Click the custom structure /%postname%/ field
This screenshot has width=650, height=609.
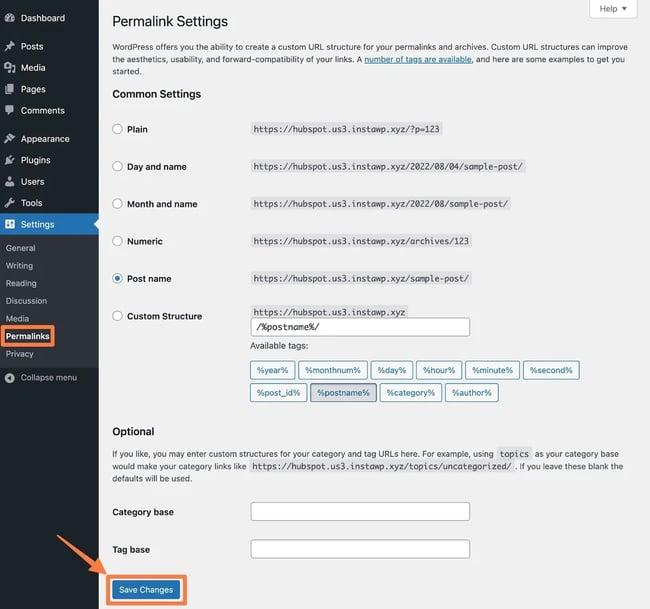(x=360, y=327)
